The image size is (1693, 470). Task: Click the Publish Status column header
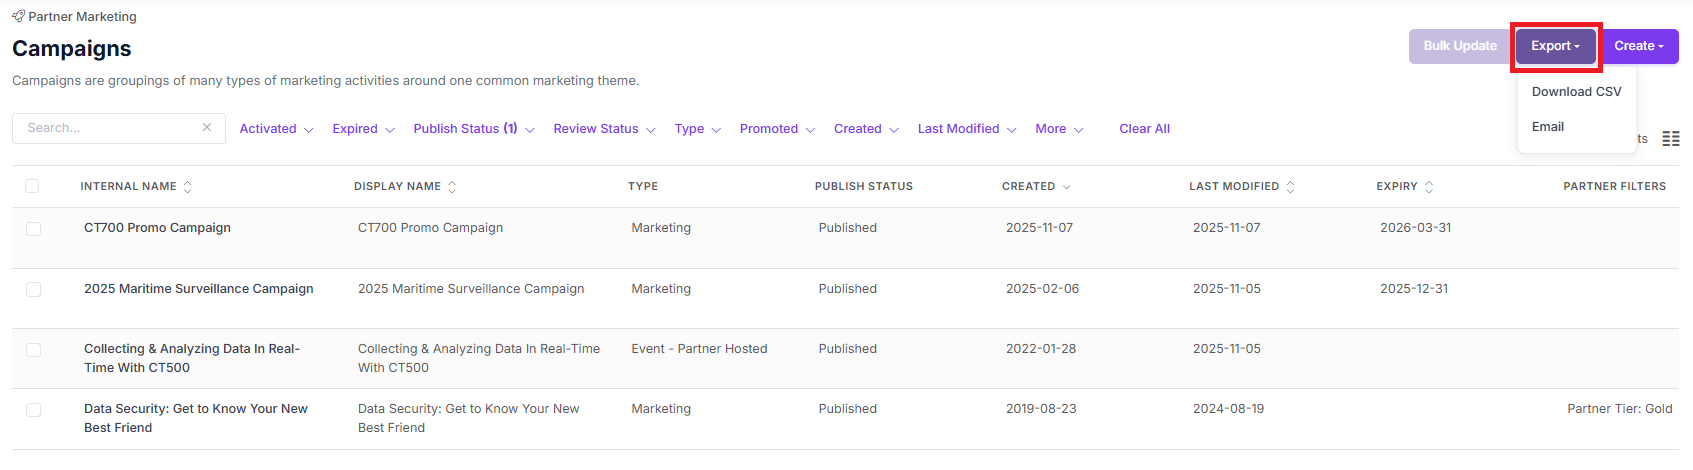click(863, 187)
